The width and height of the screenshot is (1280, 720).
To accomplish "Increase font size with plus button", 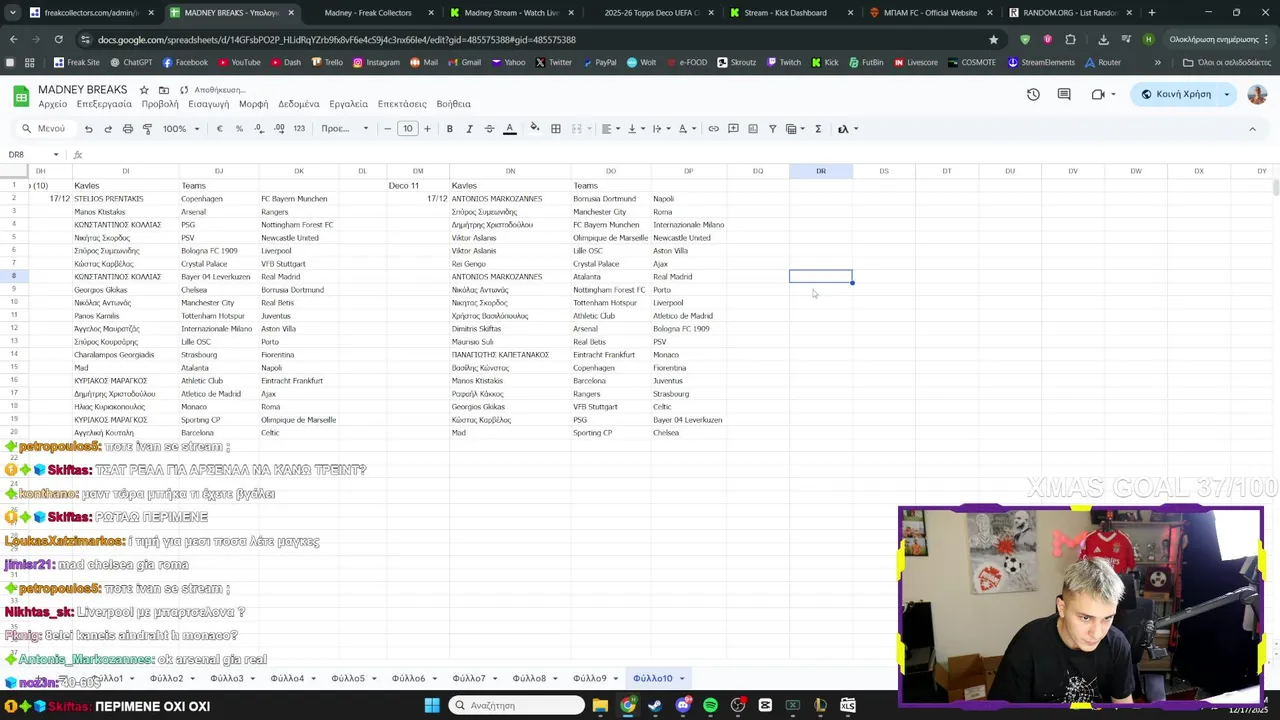I will click(x=427, y=129).
